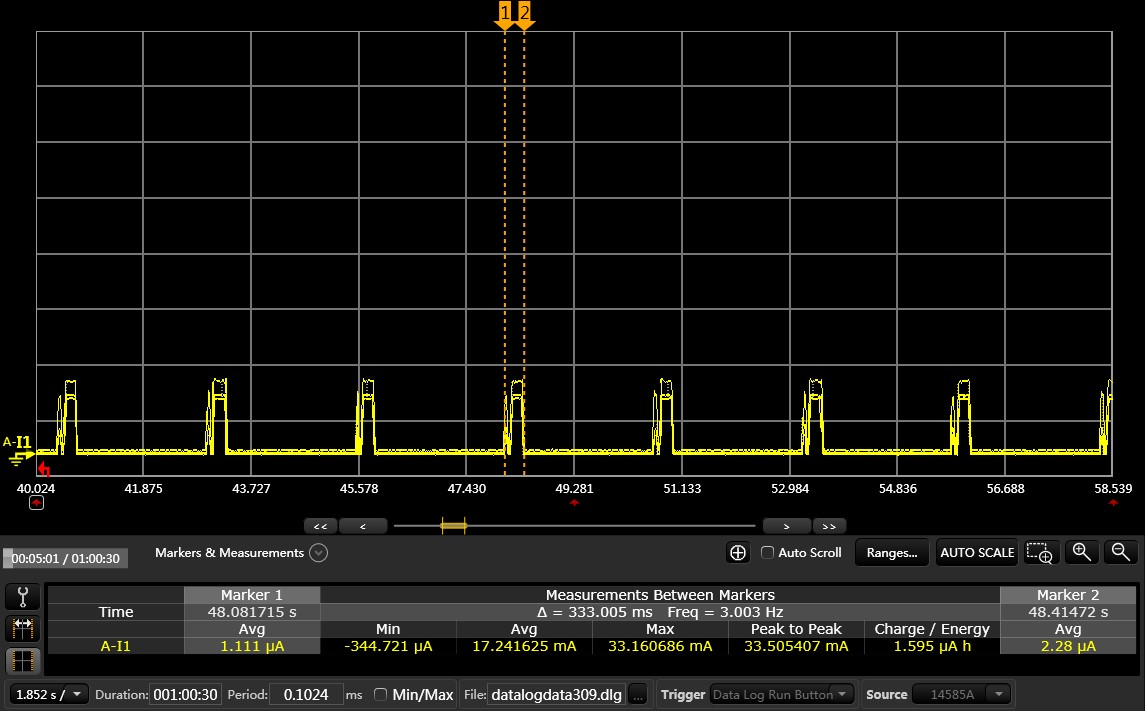The image size is (1145, 711).
Task: Click the Avg value 17.241625 mA
Action: click(524, 646)
